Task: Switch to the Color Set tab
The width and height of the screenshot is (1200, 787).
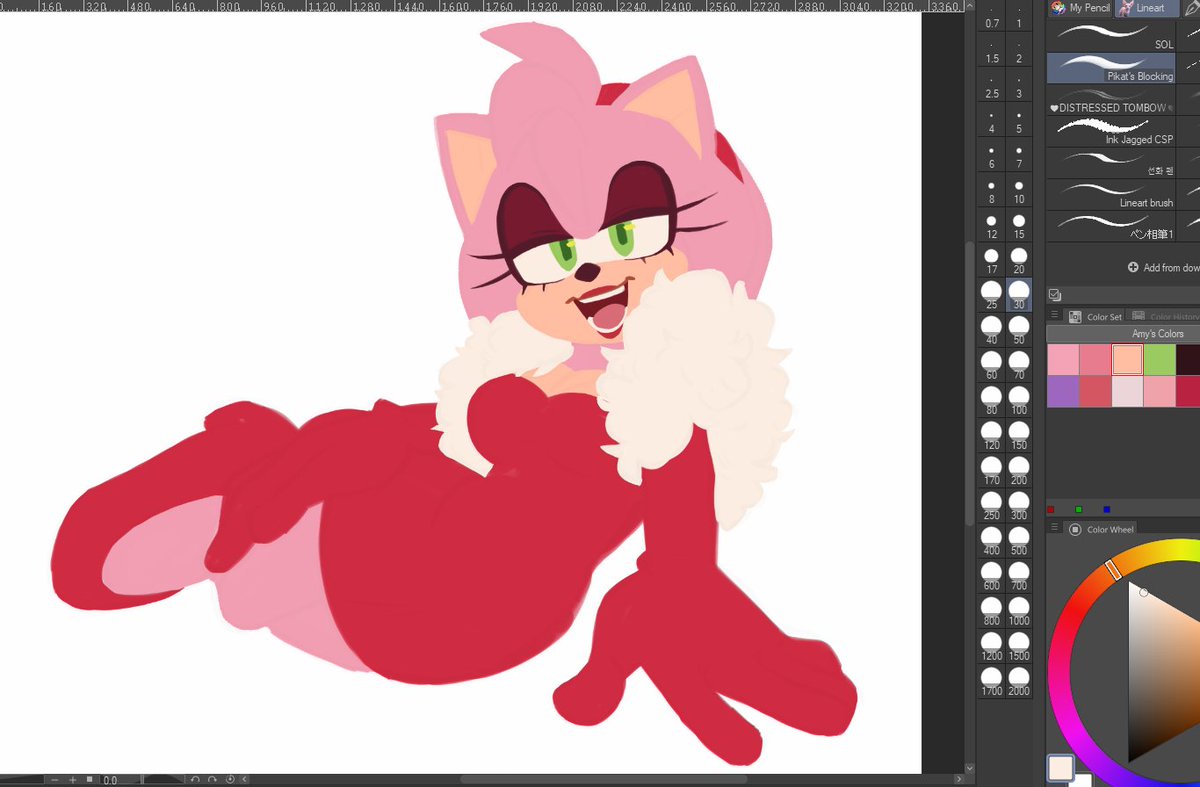Action: pyautogui.click(x=1096, y=317)
